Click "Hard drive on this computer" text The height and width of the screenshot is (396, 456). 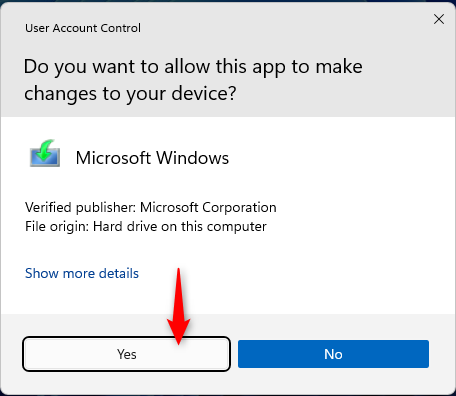click(180, 227)
